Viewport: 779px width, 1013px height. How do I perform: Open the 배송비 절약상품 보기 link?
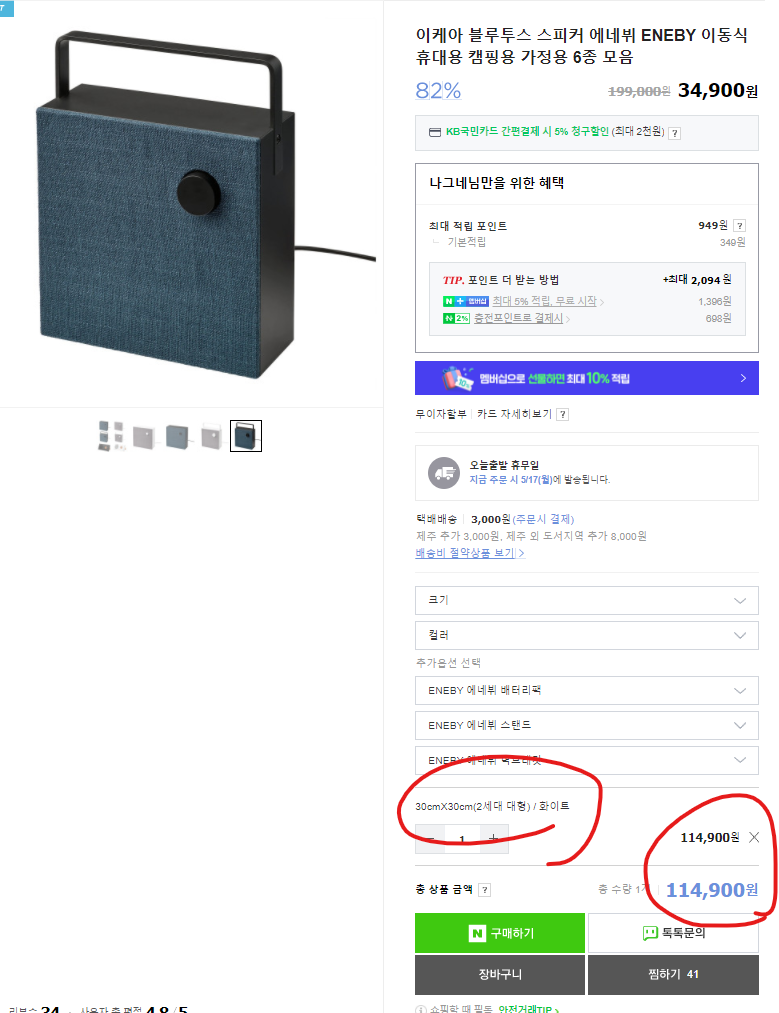coord(470,553)
